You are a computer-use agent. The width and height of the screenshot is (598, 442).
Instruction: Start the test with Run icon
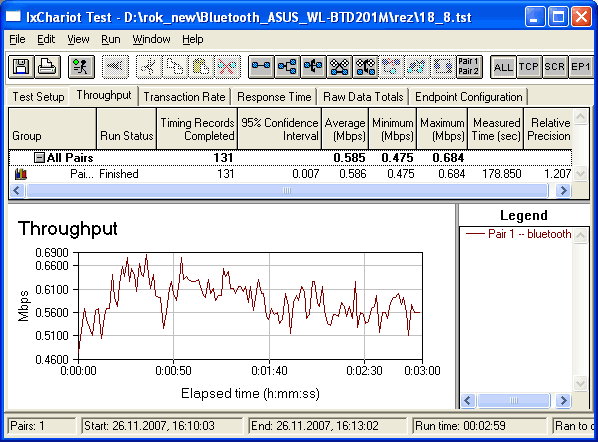(x=81, y=67)
